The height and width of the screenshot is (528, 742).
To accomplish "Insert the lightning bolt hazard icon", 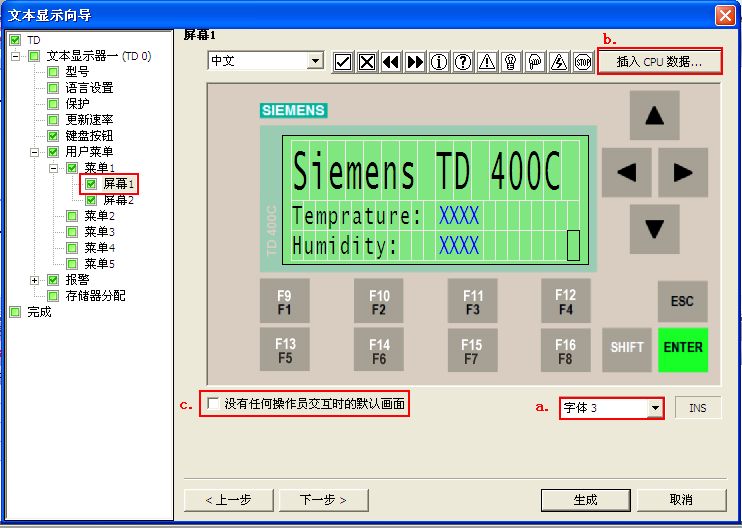I will point(559,62).
